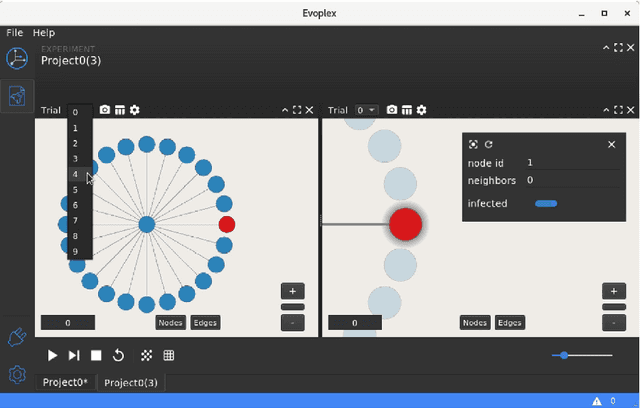This screenshot has width=640, height=408.
Task: Open the Projects page icon in sidebar
Action: click(17, 58)
